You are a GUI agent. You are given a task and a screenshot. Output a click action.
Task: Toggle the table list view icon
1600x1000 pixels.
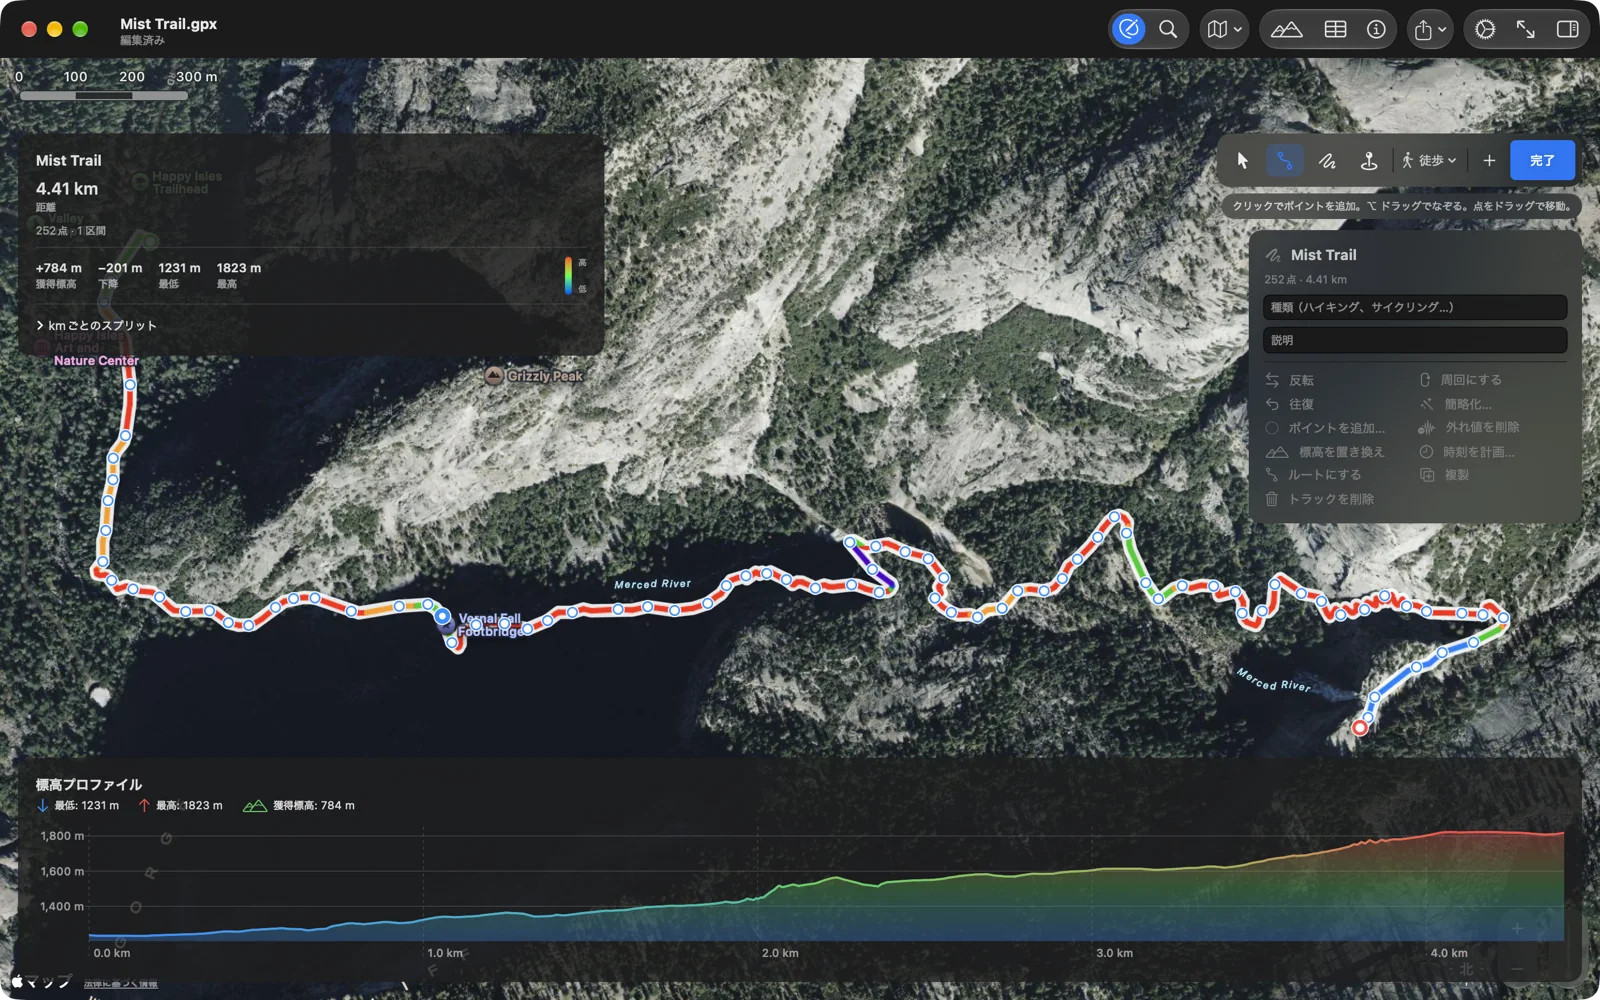point(1335,29)
